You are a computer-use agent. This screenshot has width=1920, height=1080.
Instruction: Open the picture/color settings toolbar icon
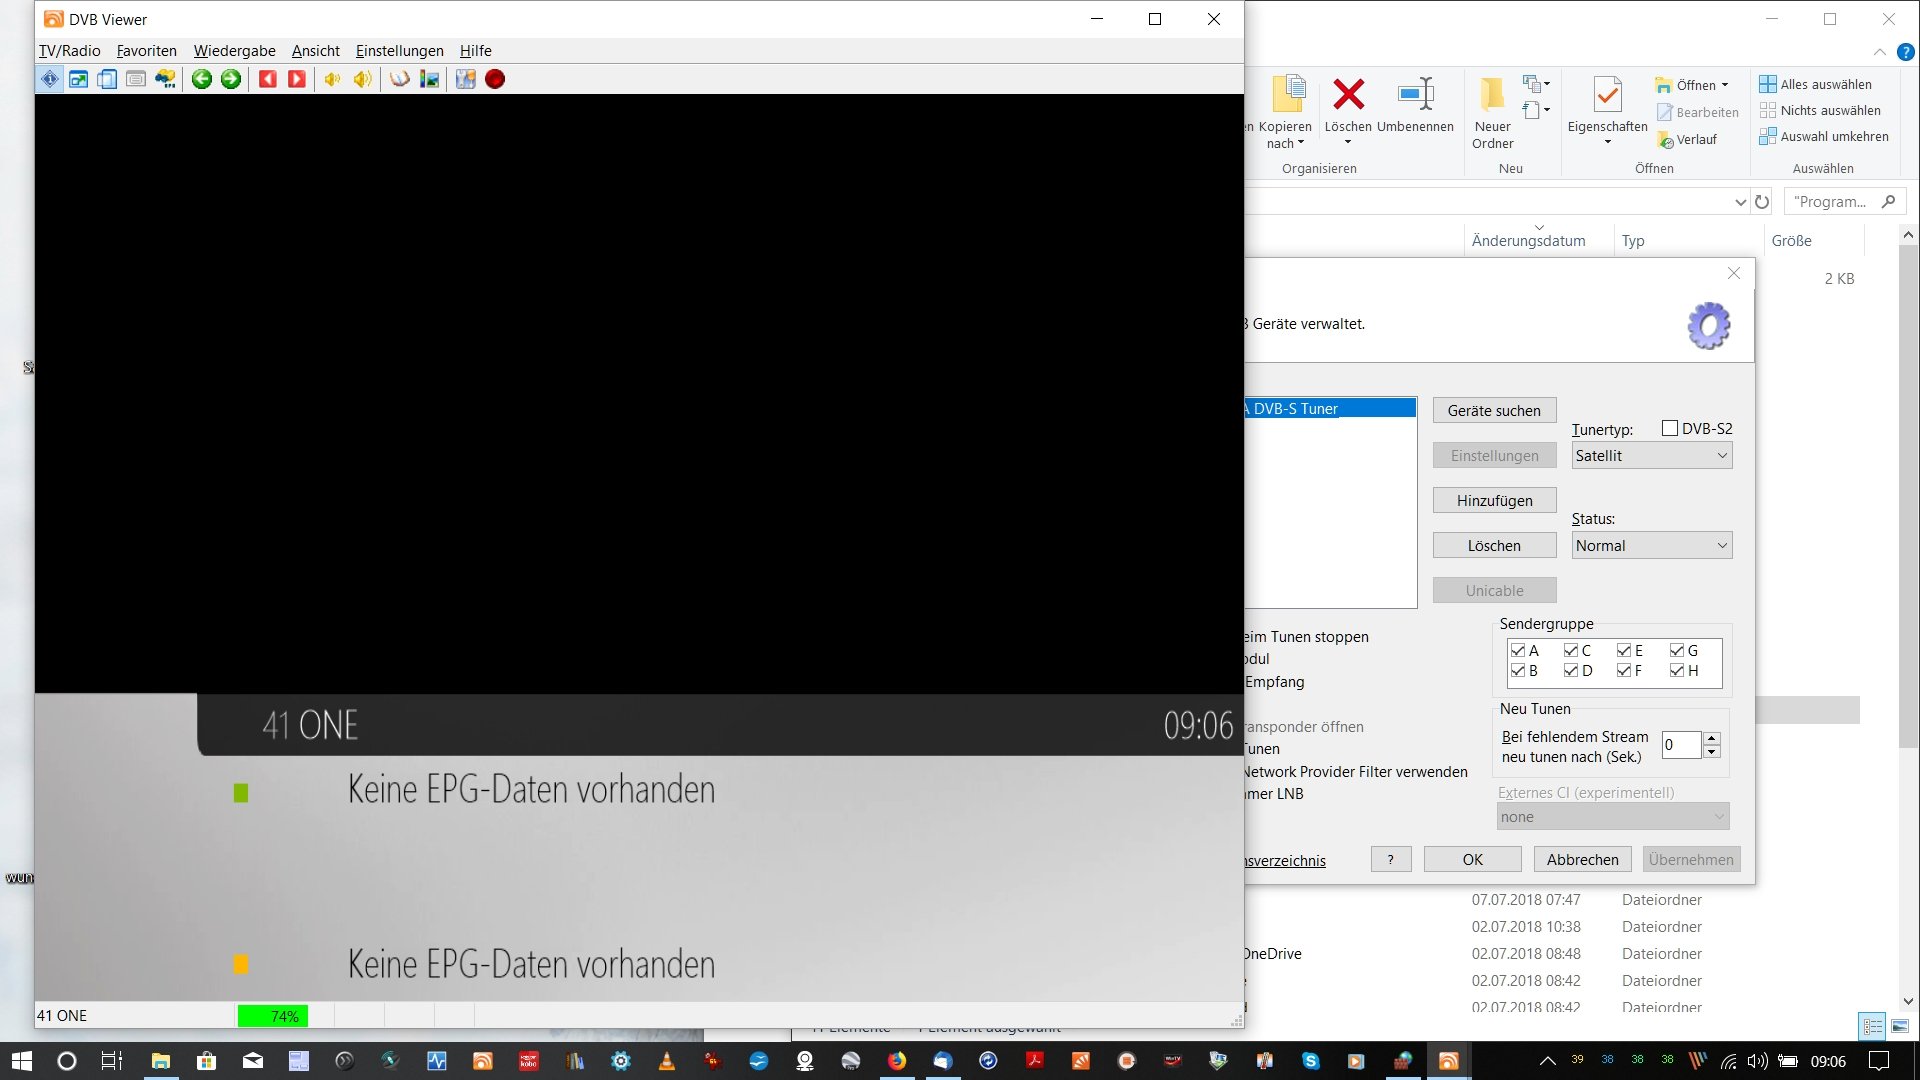point(429,79)
